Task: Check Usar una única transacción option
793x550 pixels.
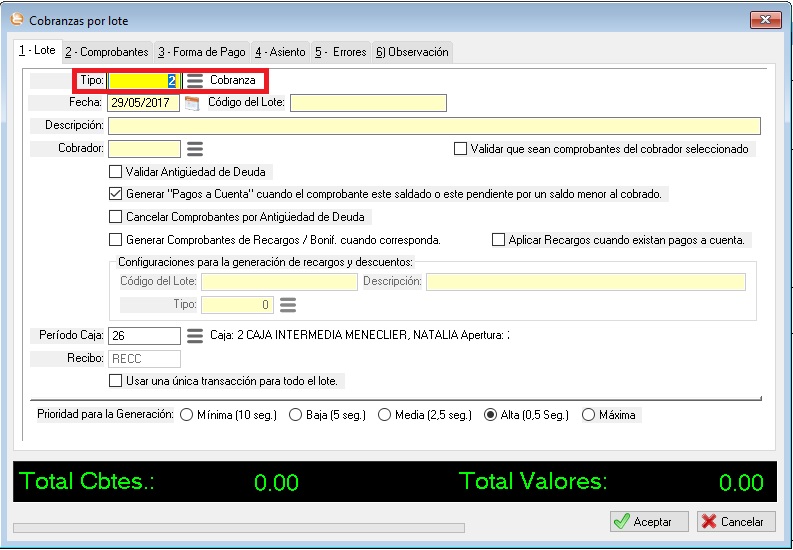Action: pos(115,381)
